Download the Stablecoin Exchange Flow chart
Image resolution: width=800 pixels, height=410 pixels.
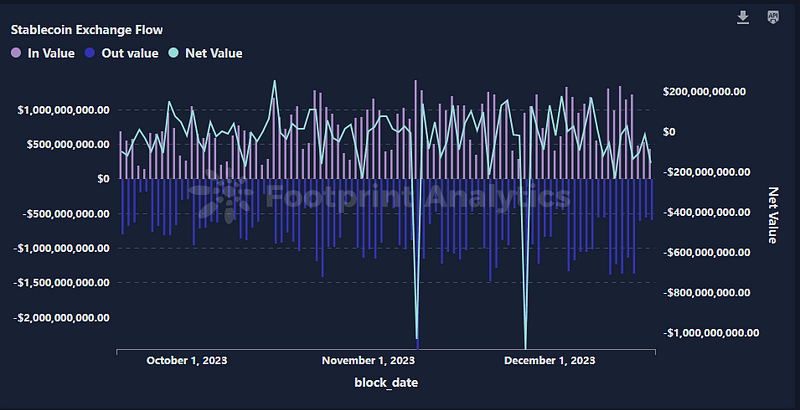tap(743, 17)
